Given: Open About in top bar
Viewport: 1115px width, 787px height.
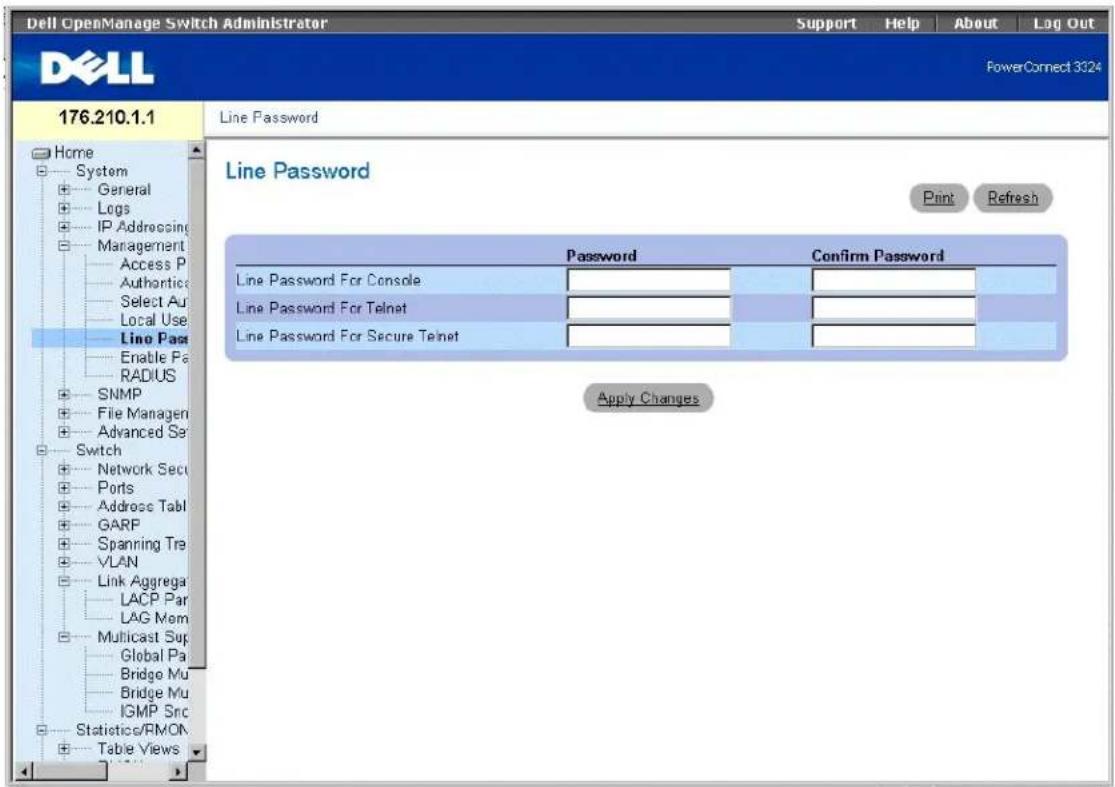Looking at the screenshot, I should click(x=976, y=23).
